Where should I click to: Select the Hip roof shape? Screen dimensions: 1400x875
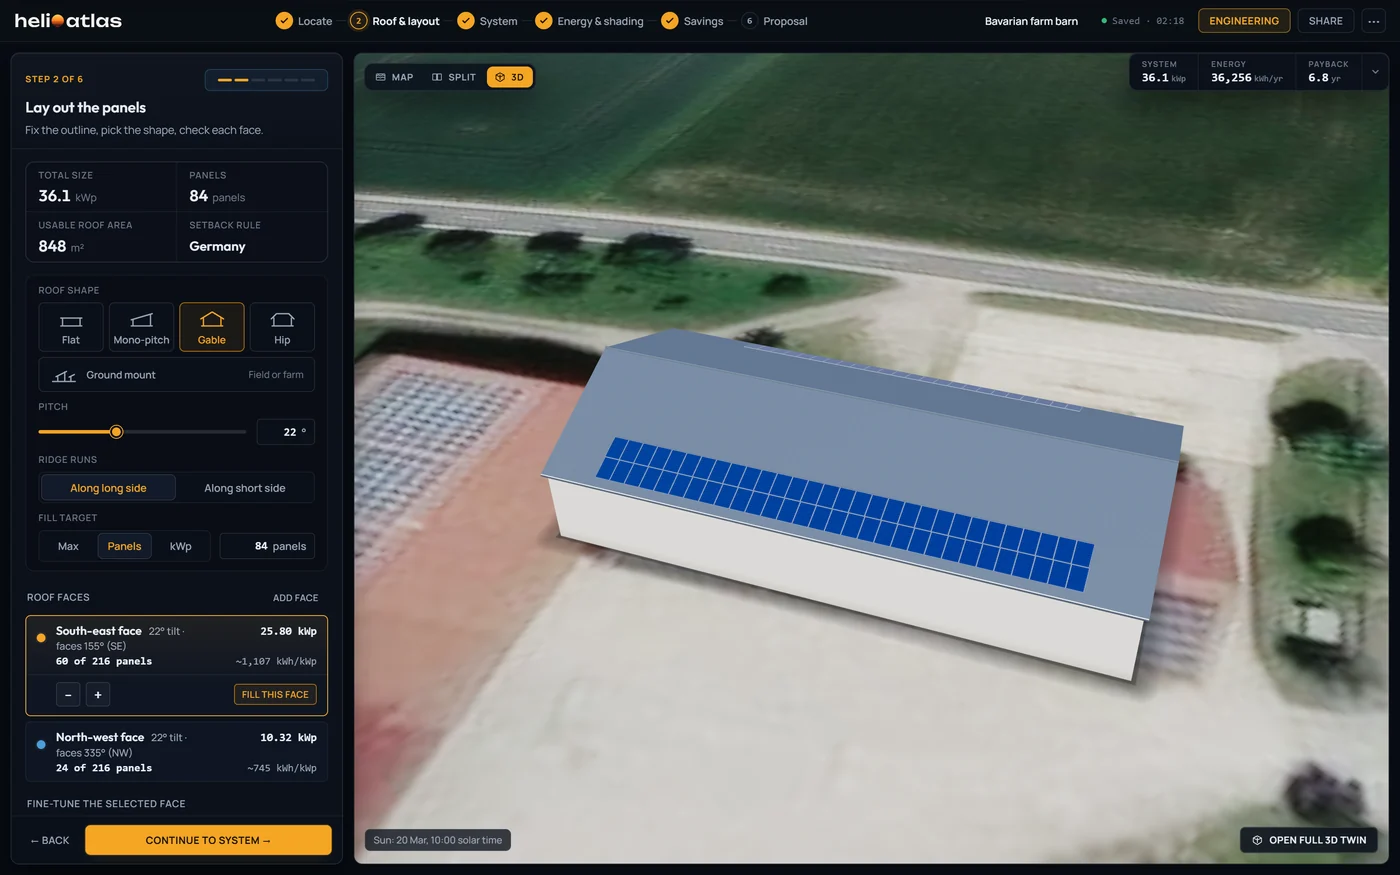(x=282, y=327)
